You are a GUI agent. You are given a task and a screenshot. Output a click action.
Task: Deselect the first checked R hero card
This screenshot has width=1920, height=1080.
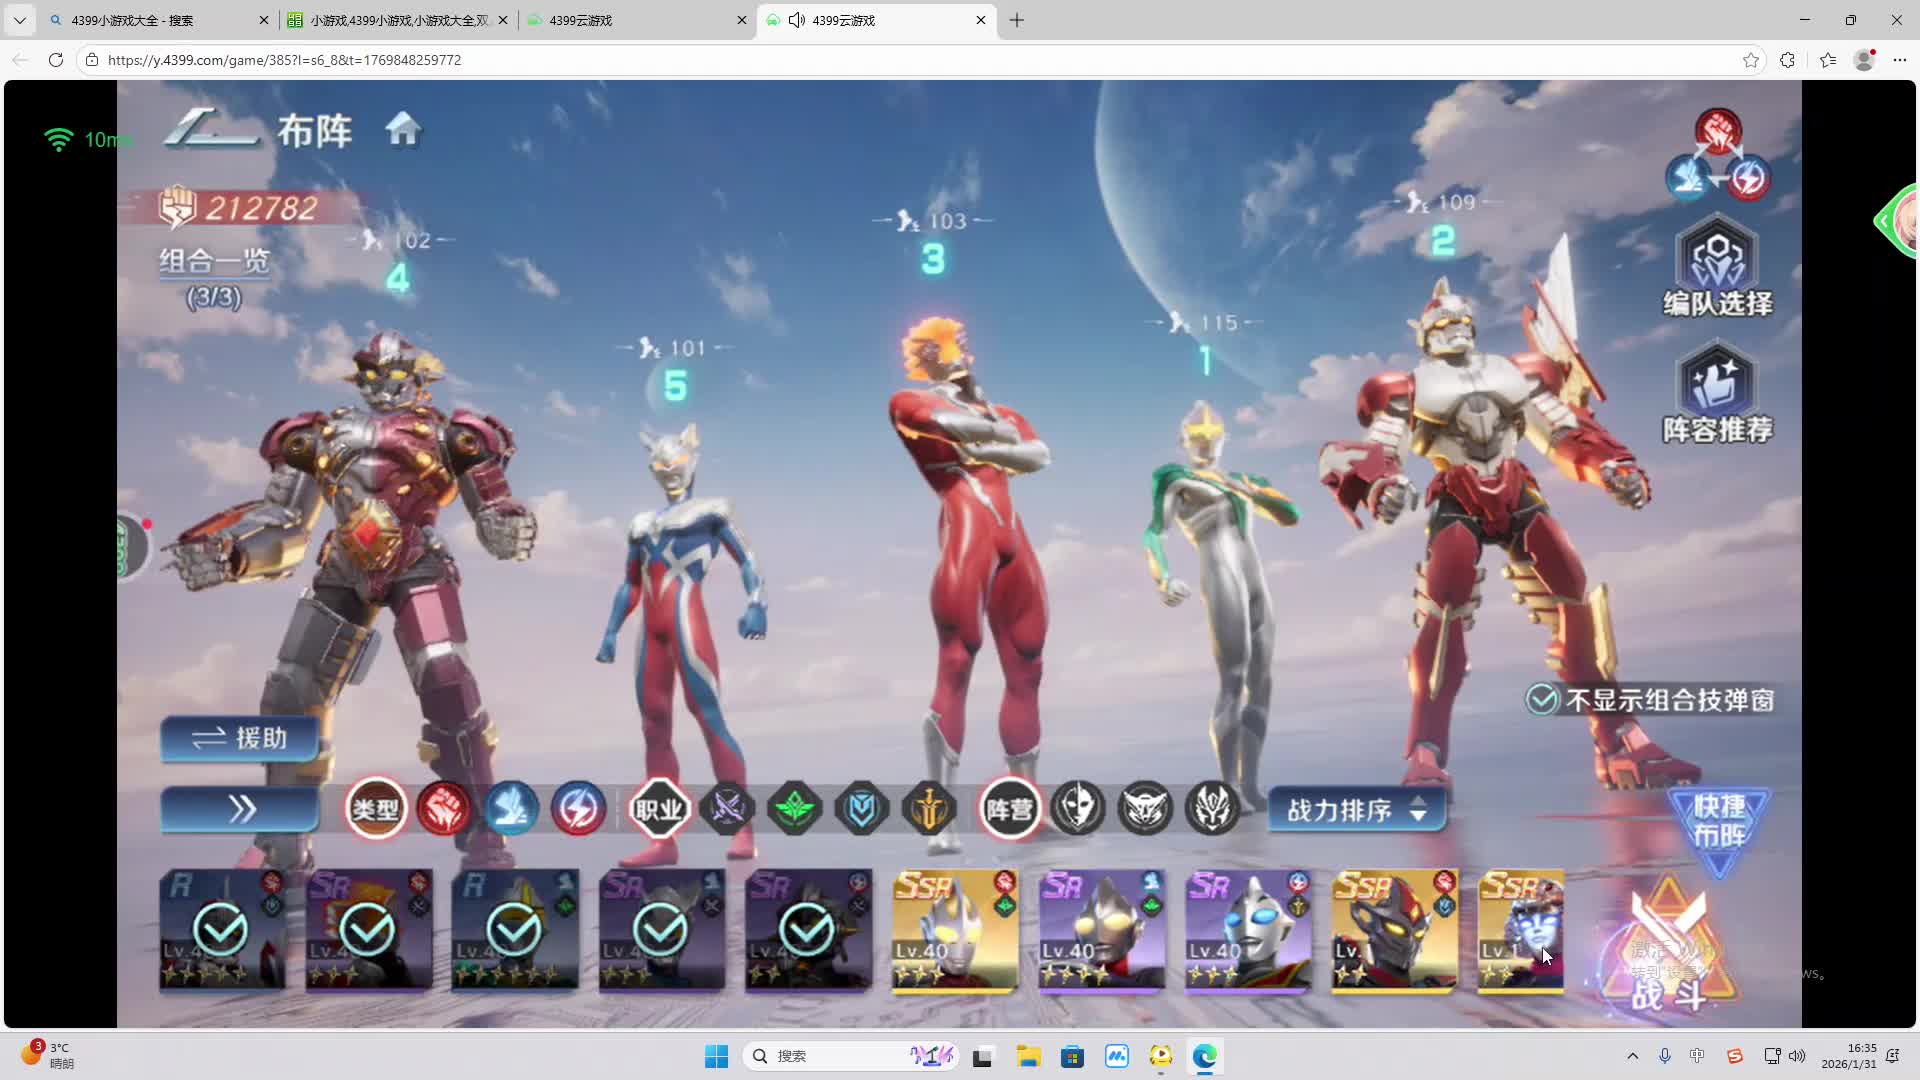(x=221, y=930)
